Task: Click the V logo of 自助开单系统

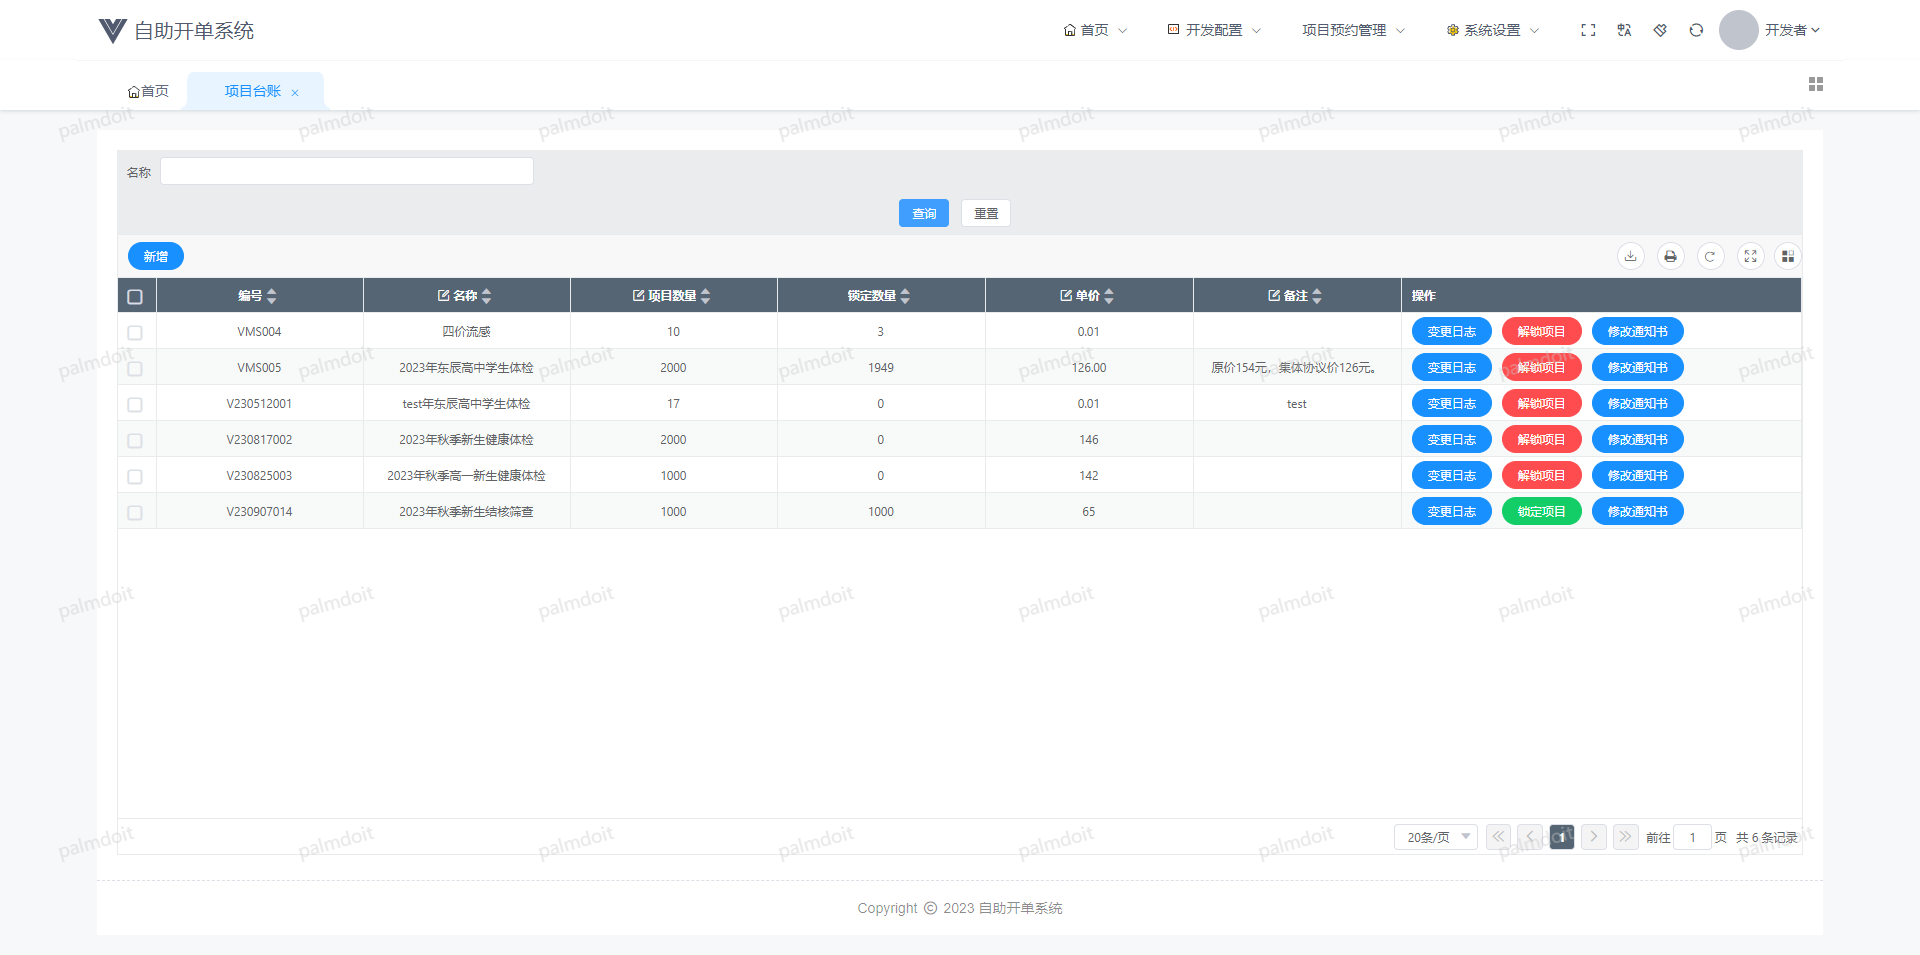Action: [113, 31]
